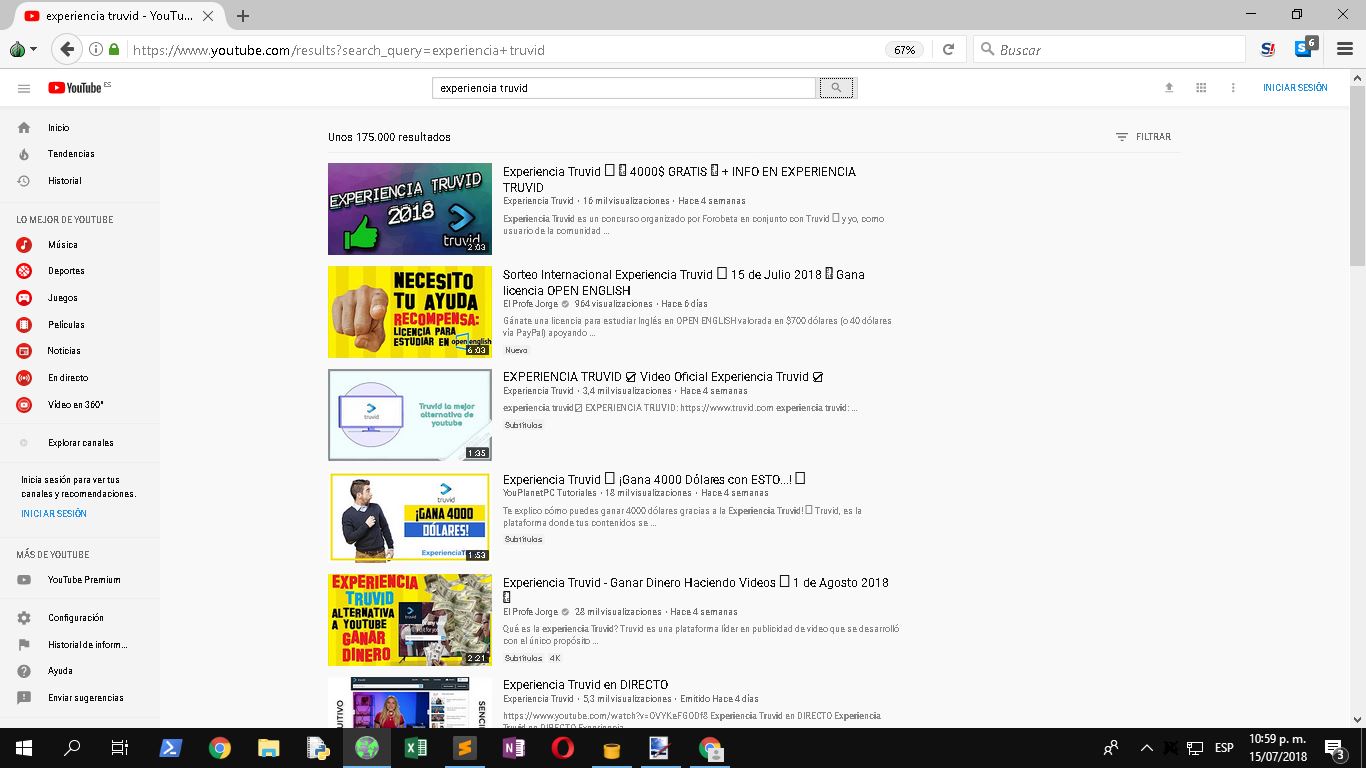Launch Opera from the taskbar

point(563,748)
